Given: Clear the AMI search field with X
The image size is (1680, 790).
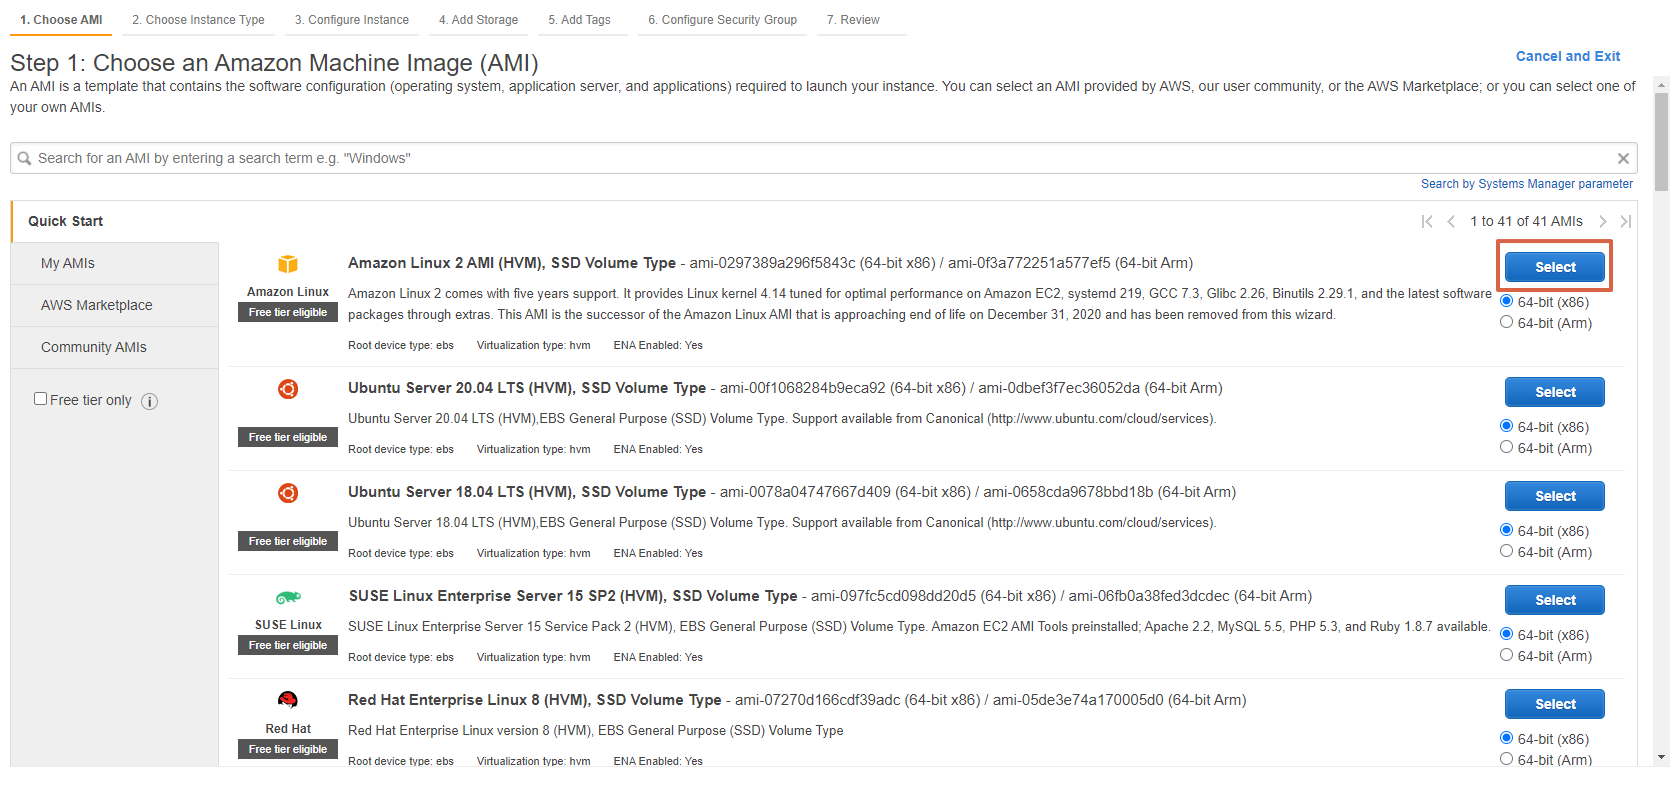Looking at the screenshot, I should pyautogui.click(x=1623, y=158).
